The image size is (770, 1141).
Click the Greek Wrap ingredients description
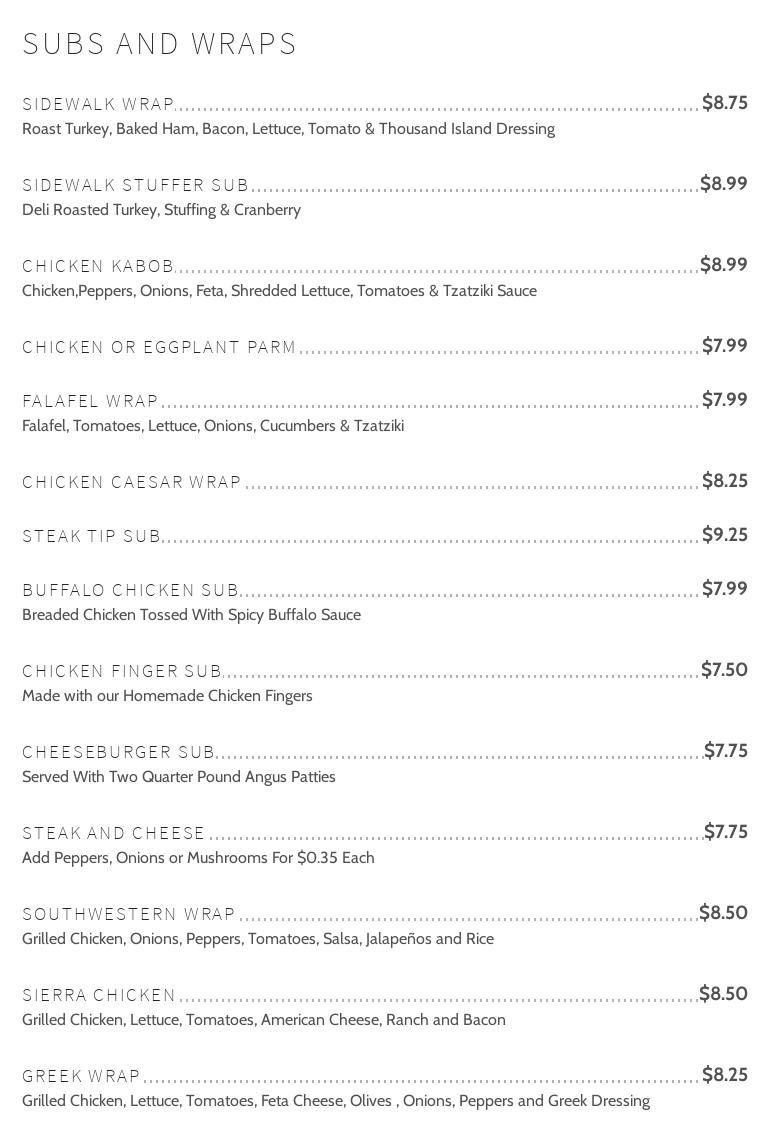(x=336, y=1101)
